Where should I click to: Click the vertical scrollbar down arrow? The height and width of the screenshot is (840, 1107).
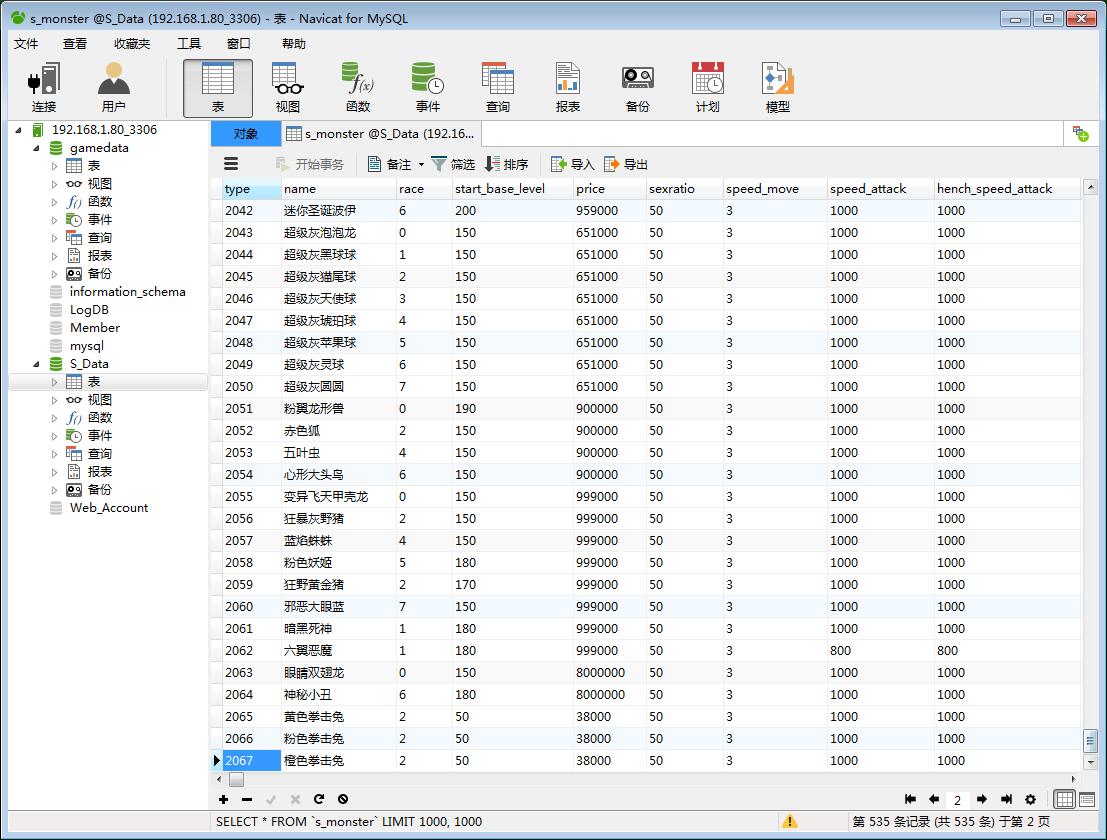pyautogui.click(x=1090, y=762)
